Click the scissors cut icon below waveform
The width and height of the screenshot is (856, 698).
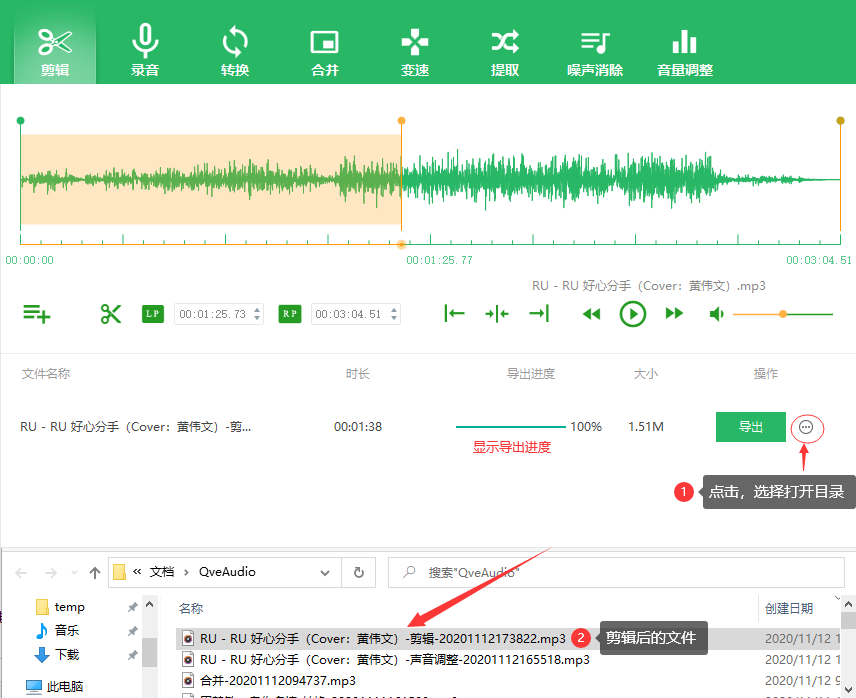point(110,314)
